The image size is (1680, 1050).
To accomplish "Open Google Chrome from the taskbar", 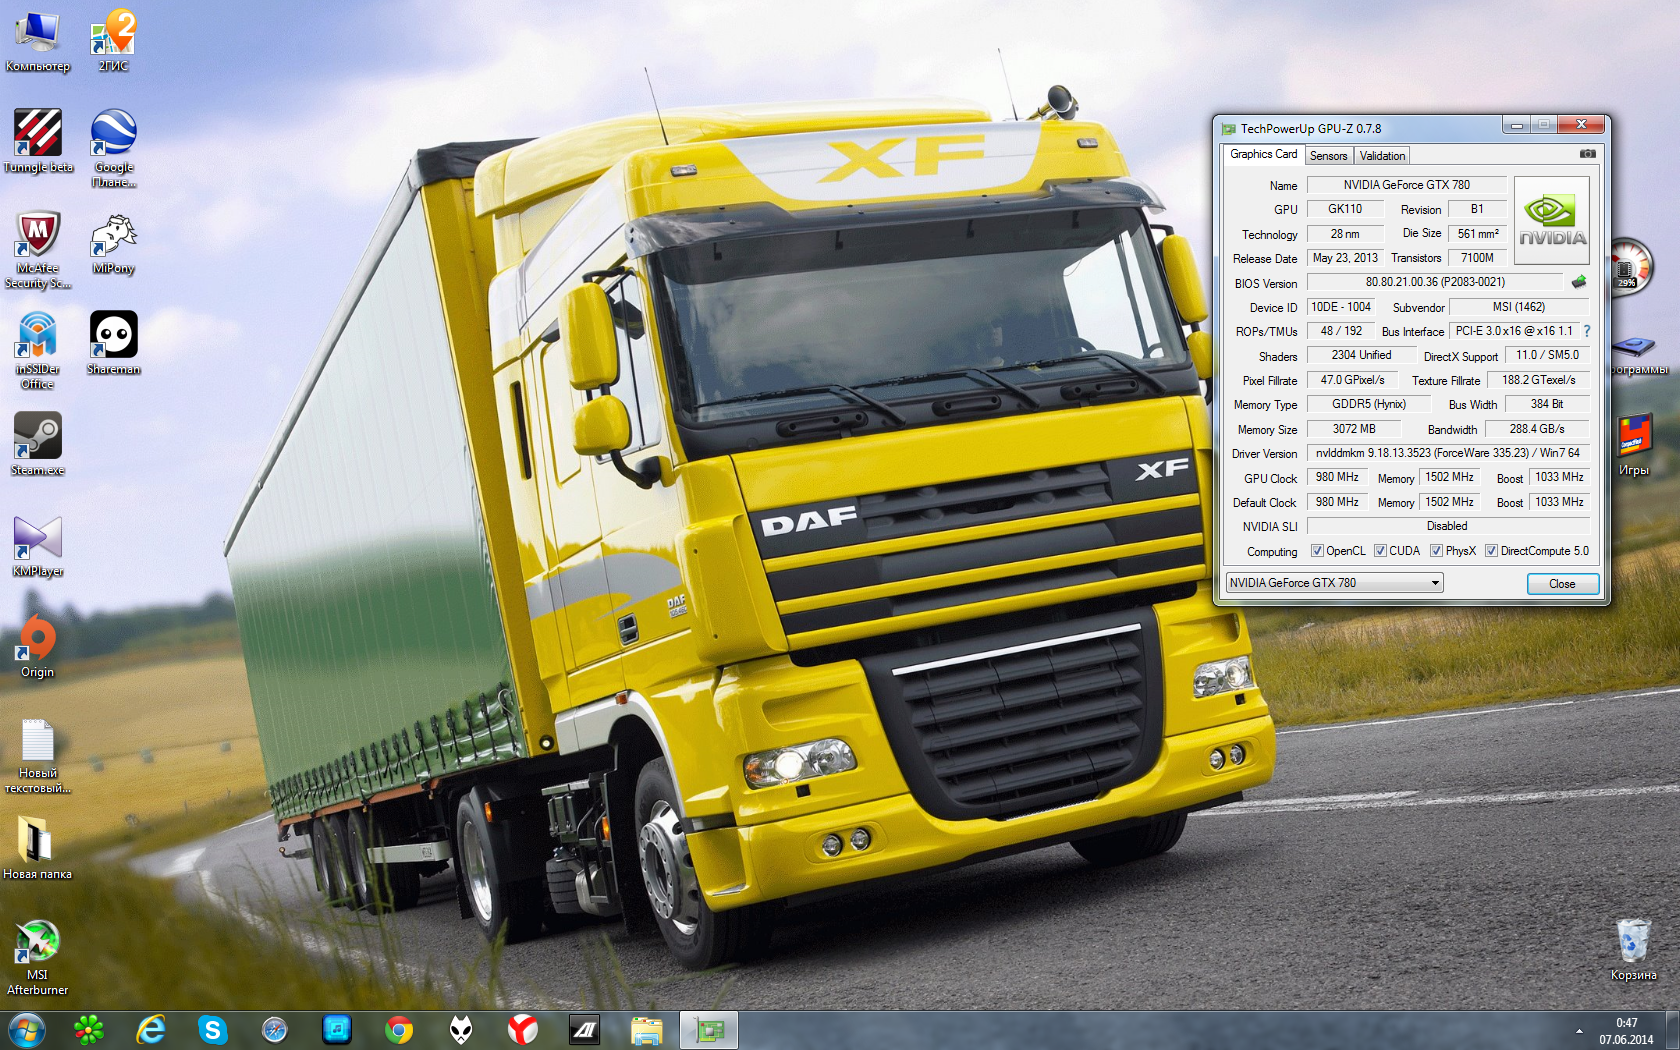I will [399, 1030].
